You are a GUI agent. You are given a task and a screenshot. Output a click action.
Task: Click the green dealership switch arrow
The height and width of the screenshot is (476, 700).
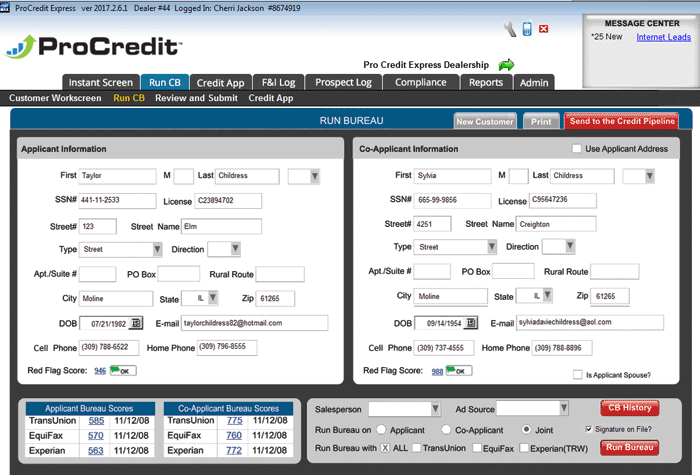pyautogui.click(x=506, y=65)
